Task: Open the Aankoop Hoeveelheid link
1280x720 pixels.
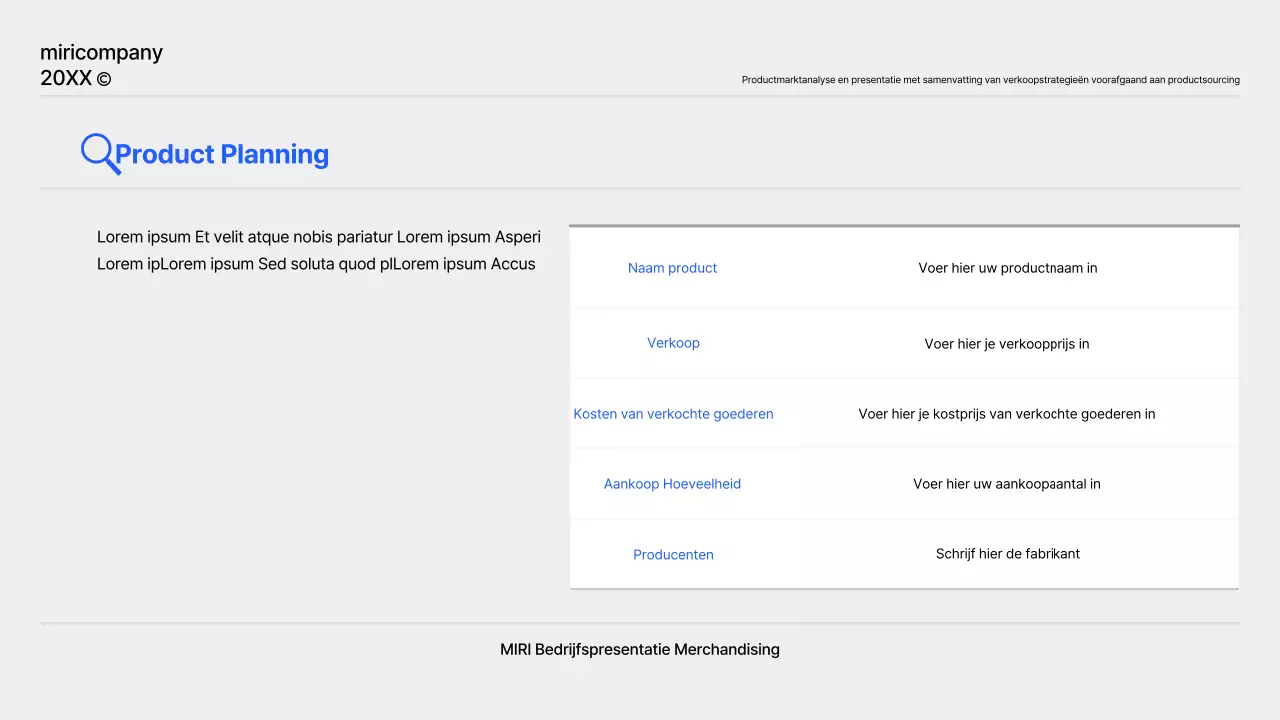Action: (x=672, y=483)
